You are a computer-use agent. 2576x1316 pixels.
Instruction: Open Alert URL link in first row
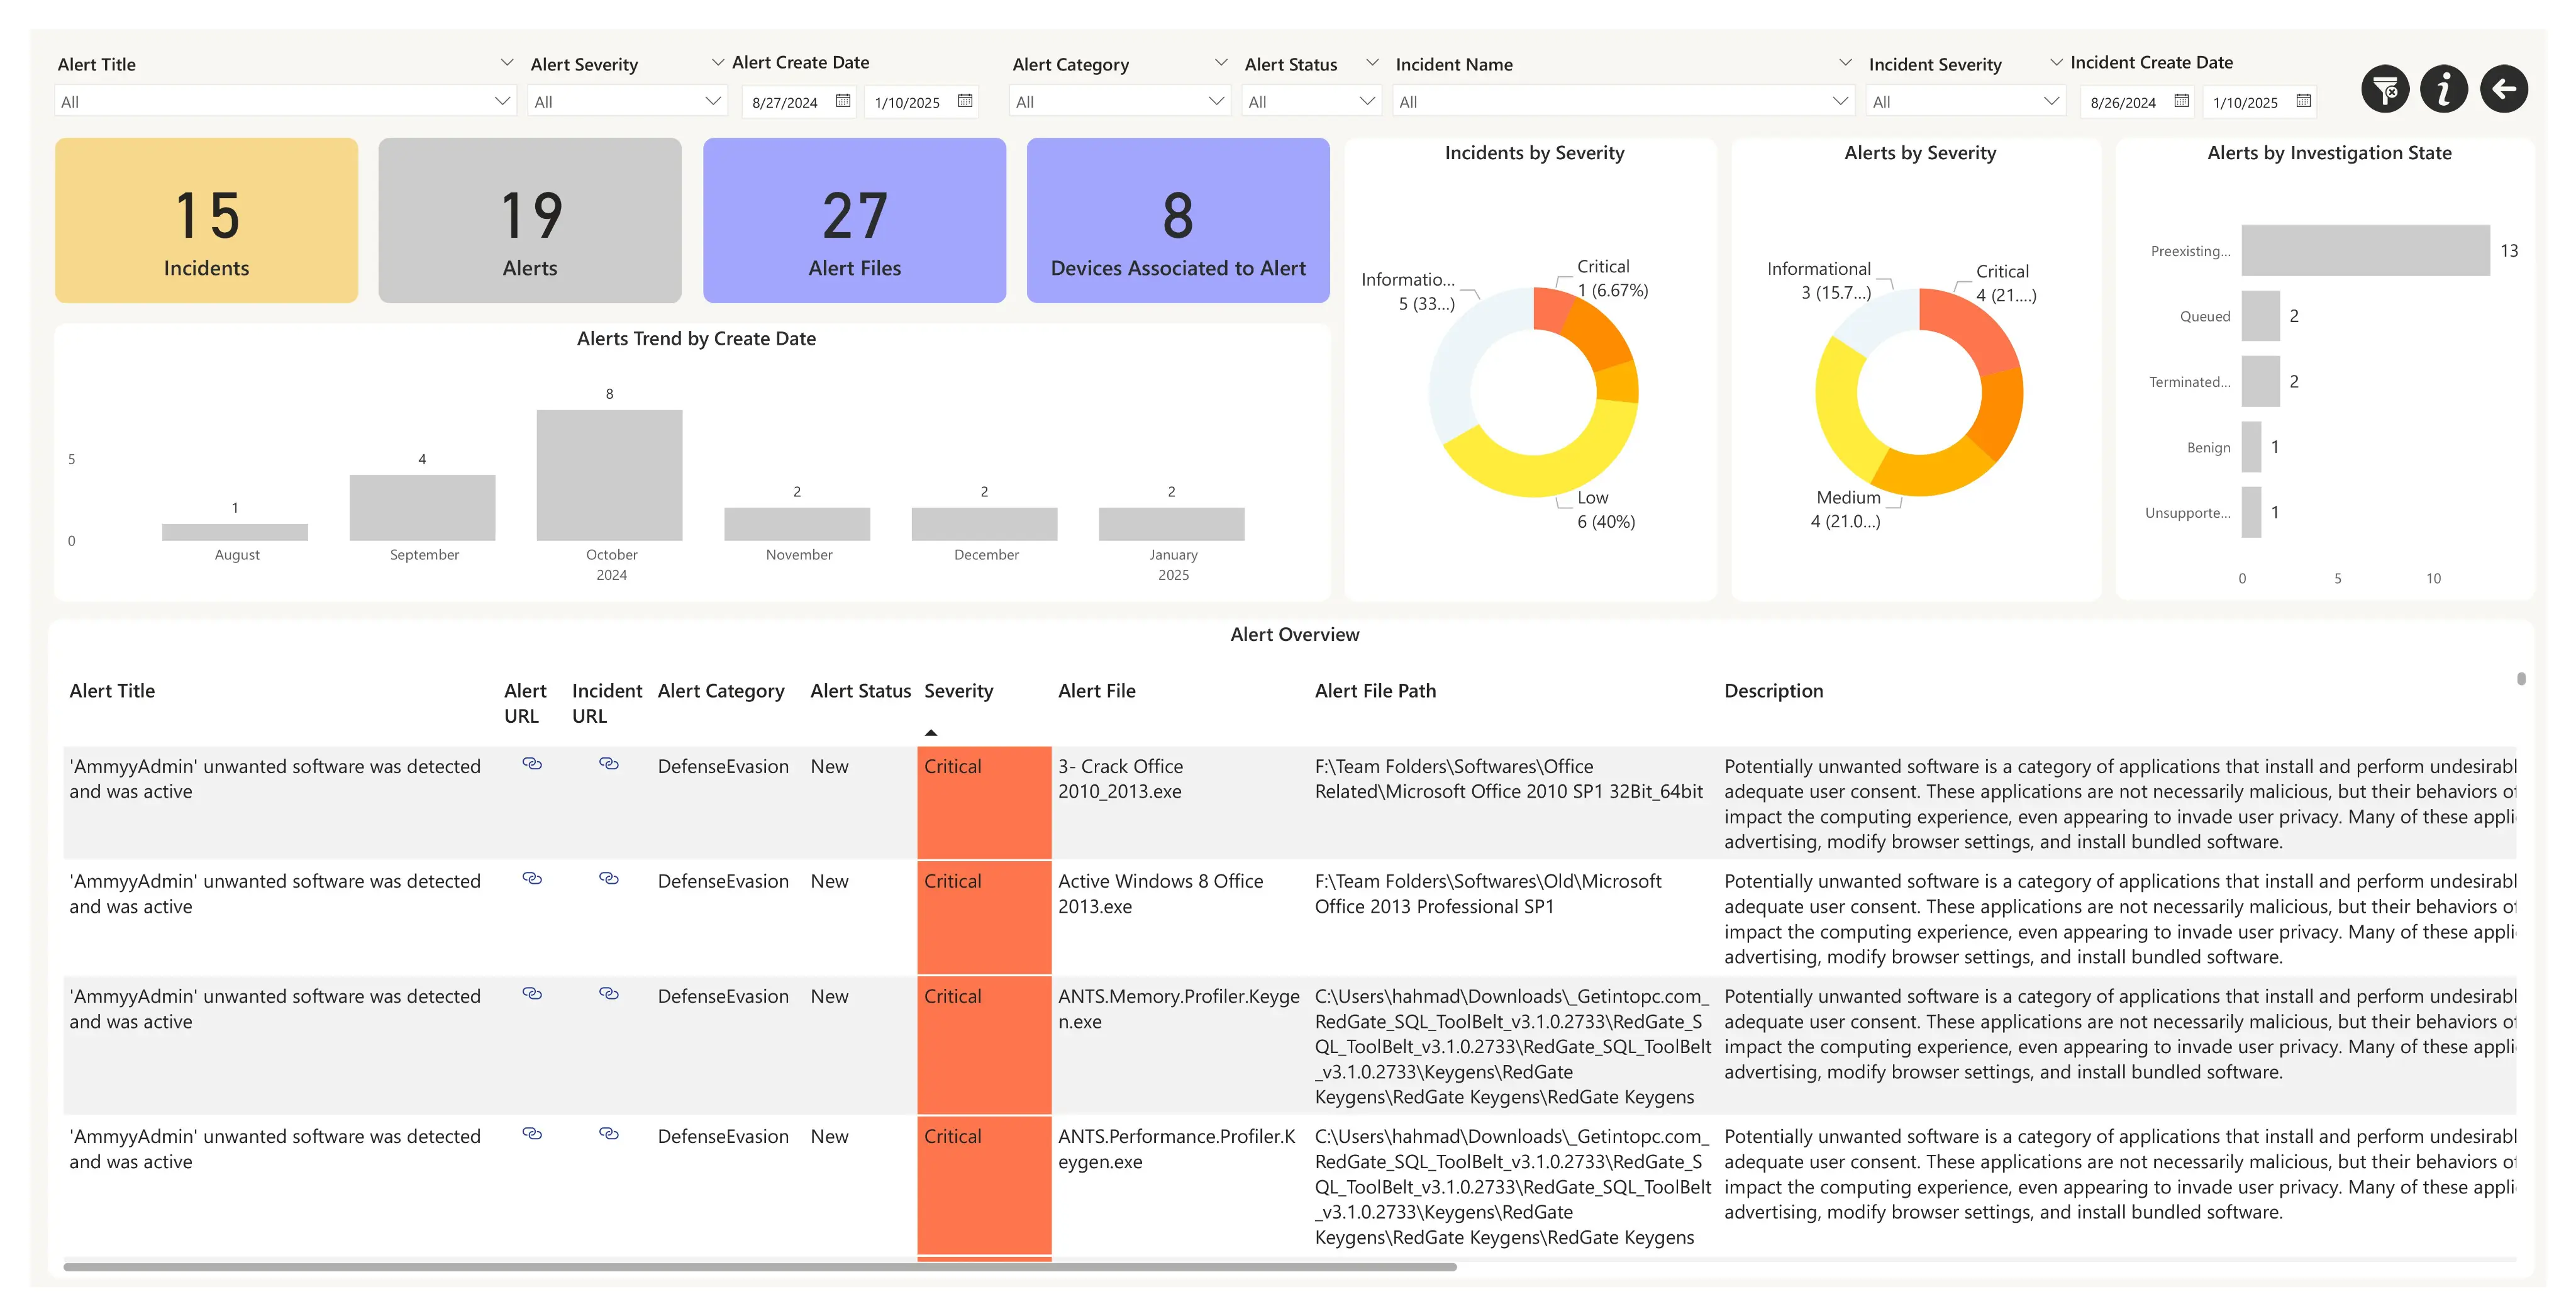pos(532,764)
